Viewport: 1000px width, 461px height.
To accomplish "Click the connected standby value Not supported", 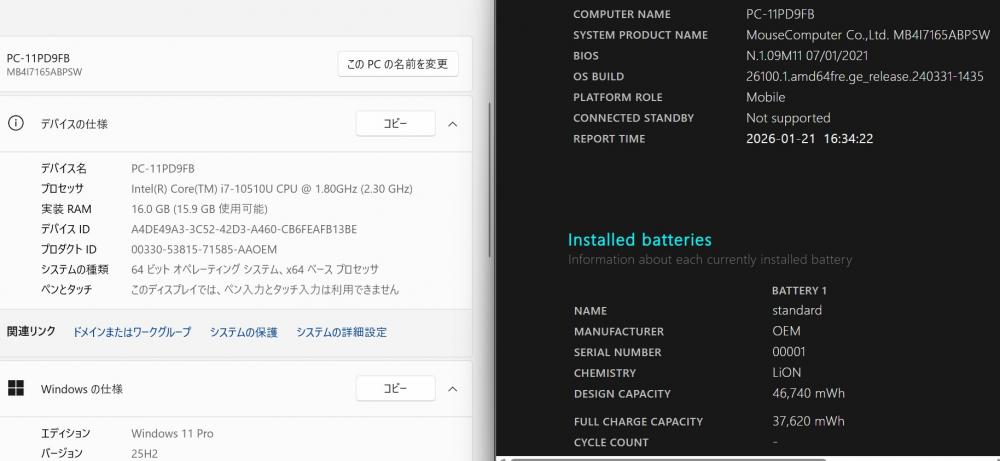I will pos(788,118).
